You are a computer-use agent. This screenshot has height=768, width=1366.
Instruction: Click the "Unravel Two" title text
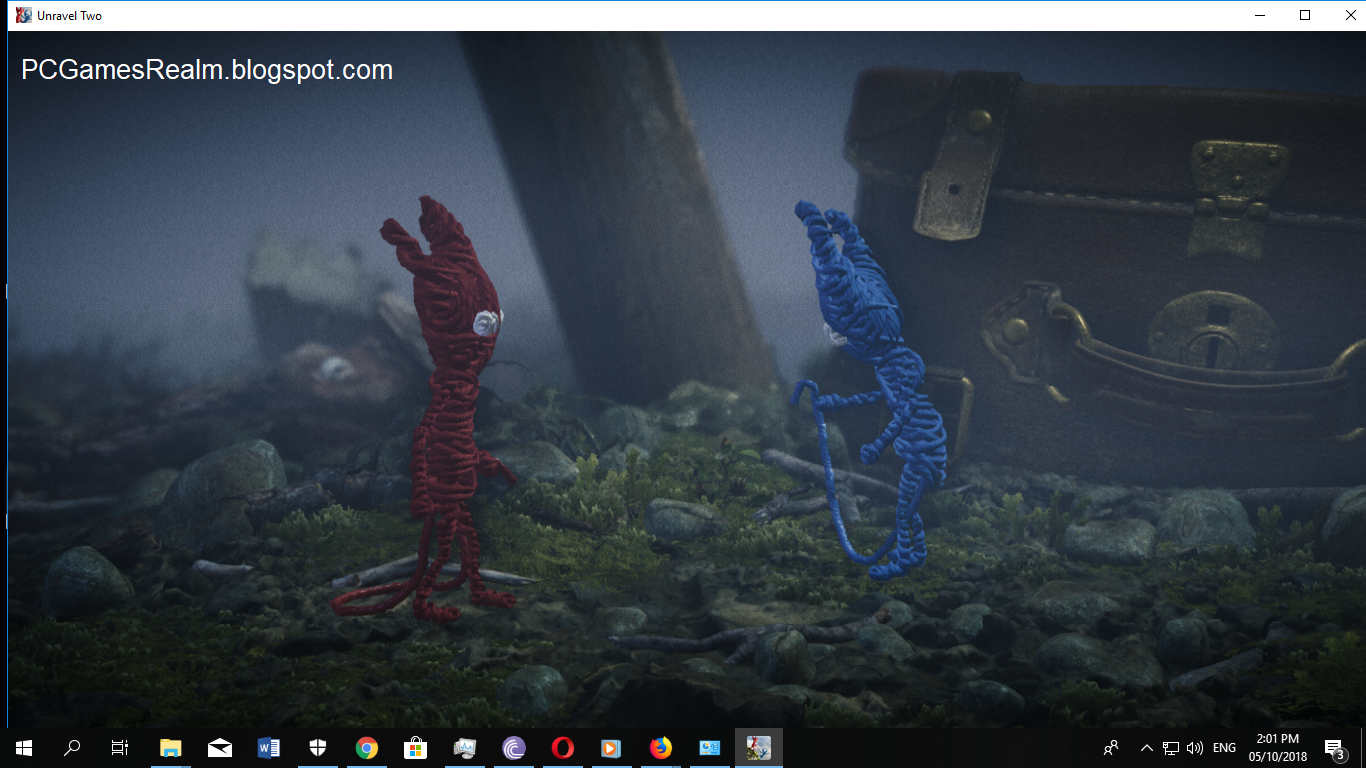coord(70,16)
